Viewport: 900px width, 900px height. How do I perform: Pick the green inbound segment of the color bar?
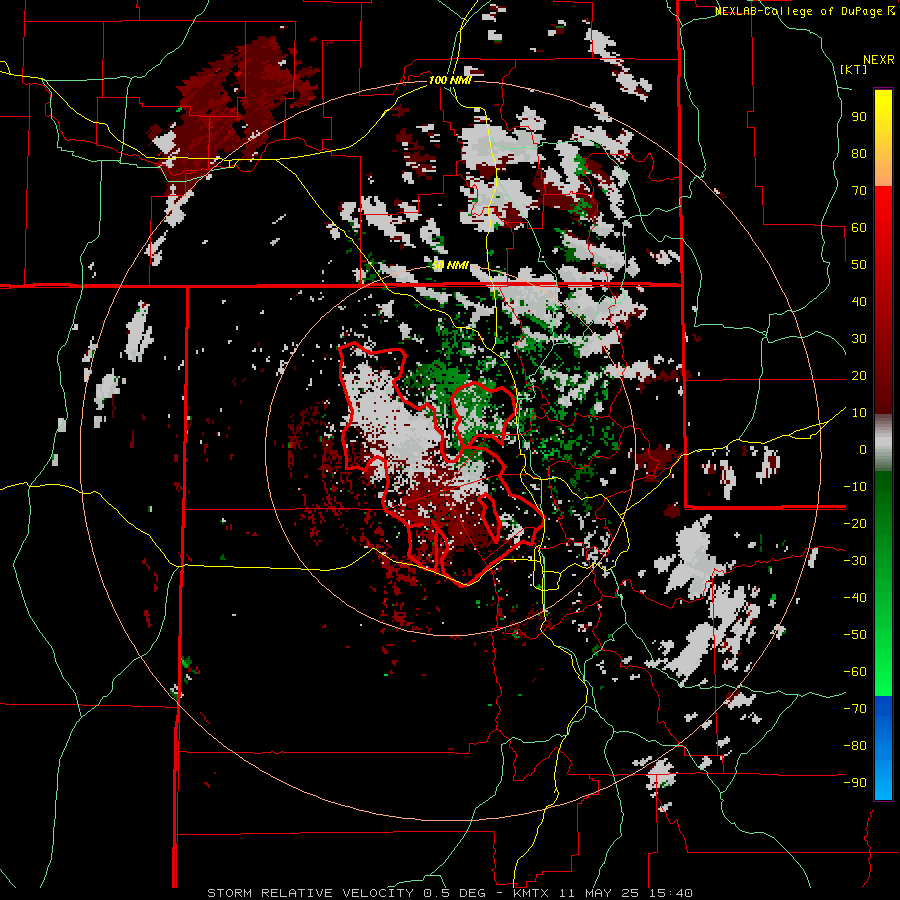click(883, 583)
